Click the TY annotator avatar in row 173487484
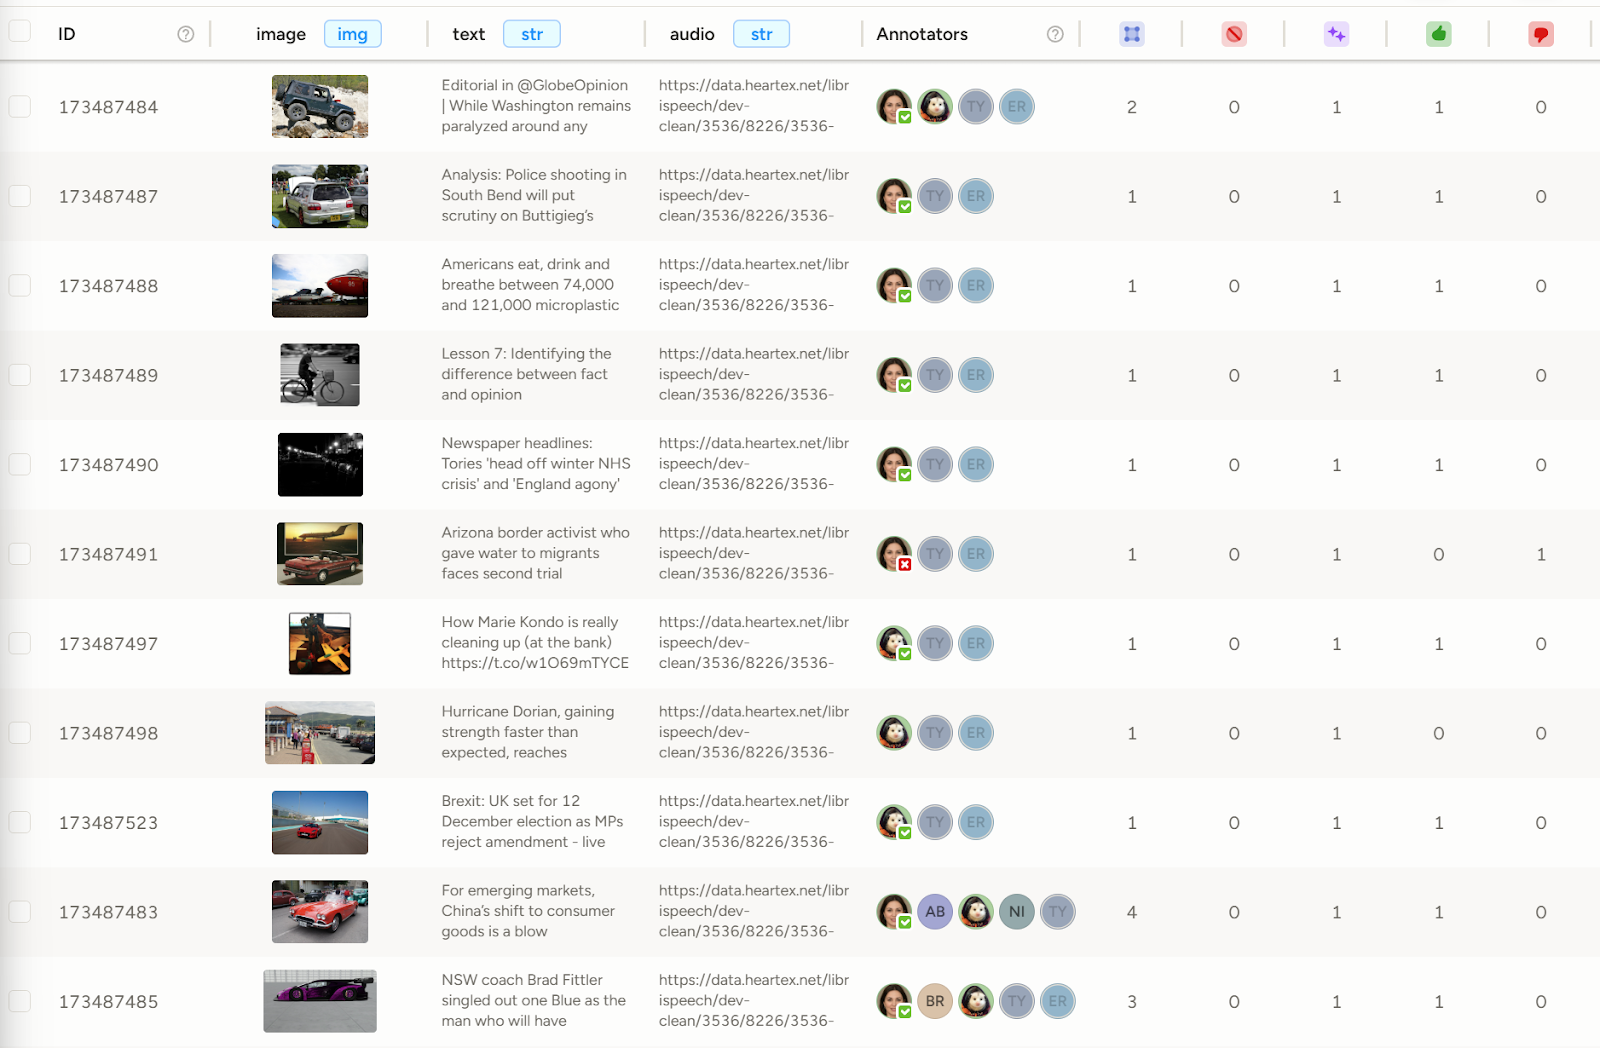This screenshot has width=1600, height=1048. 976,107
